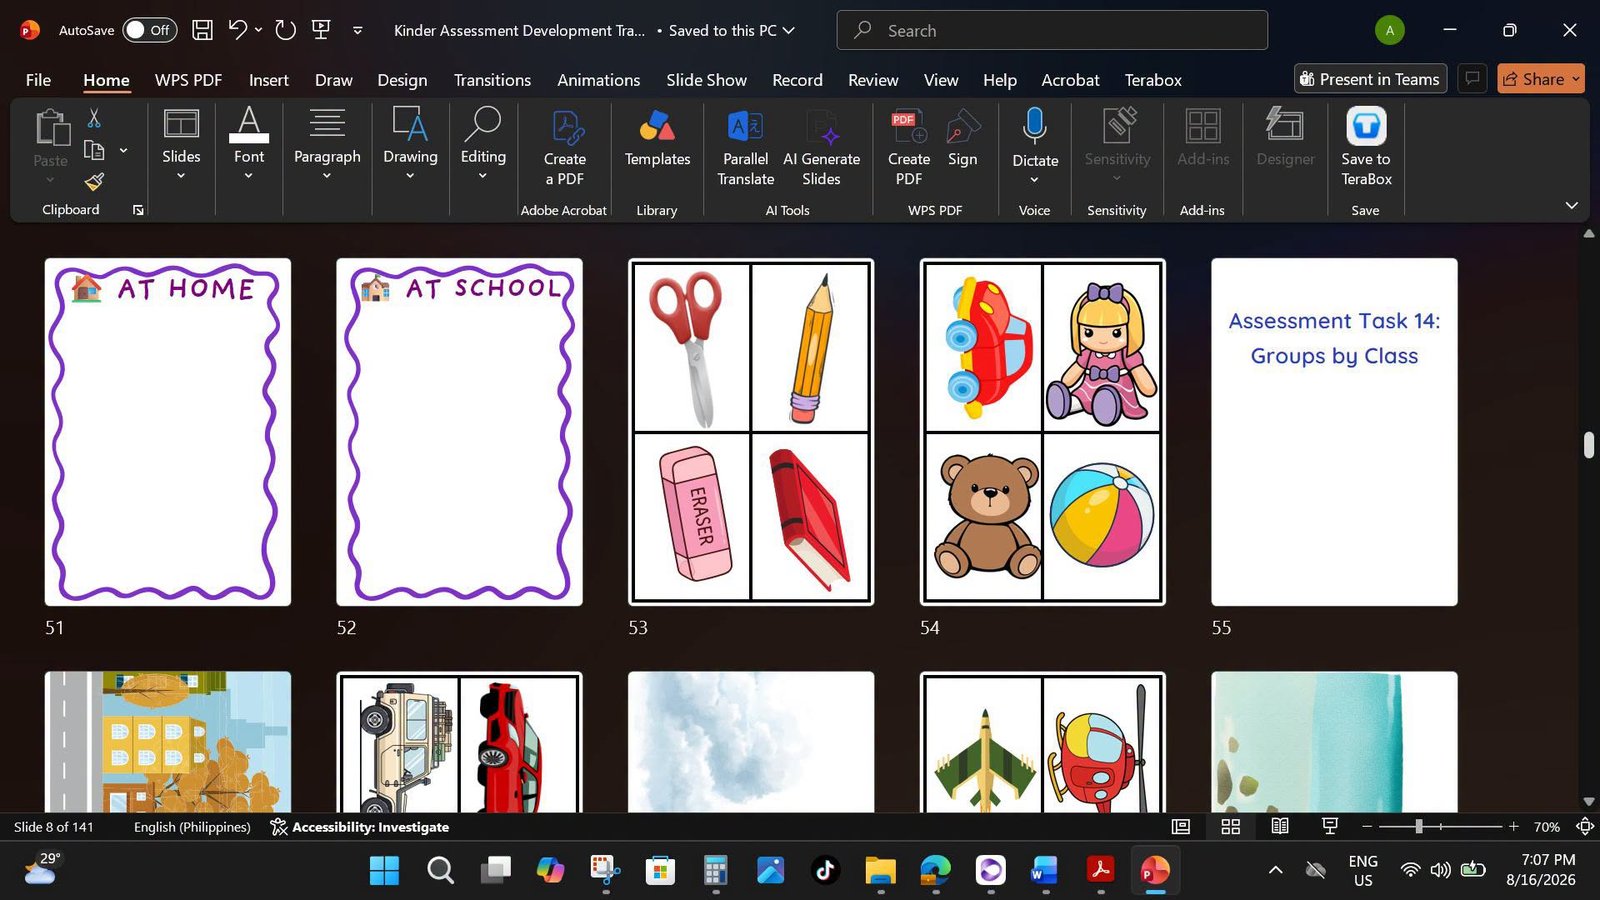Click the Parallel Translate icon
The image size is (1600, 900).
click(745, 126)
